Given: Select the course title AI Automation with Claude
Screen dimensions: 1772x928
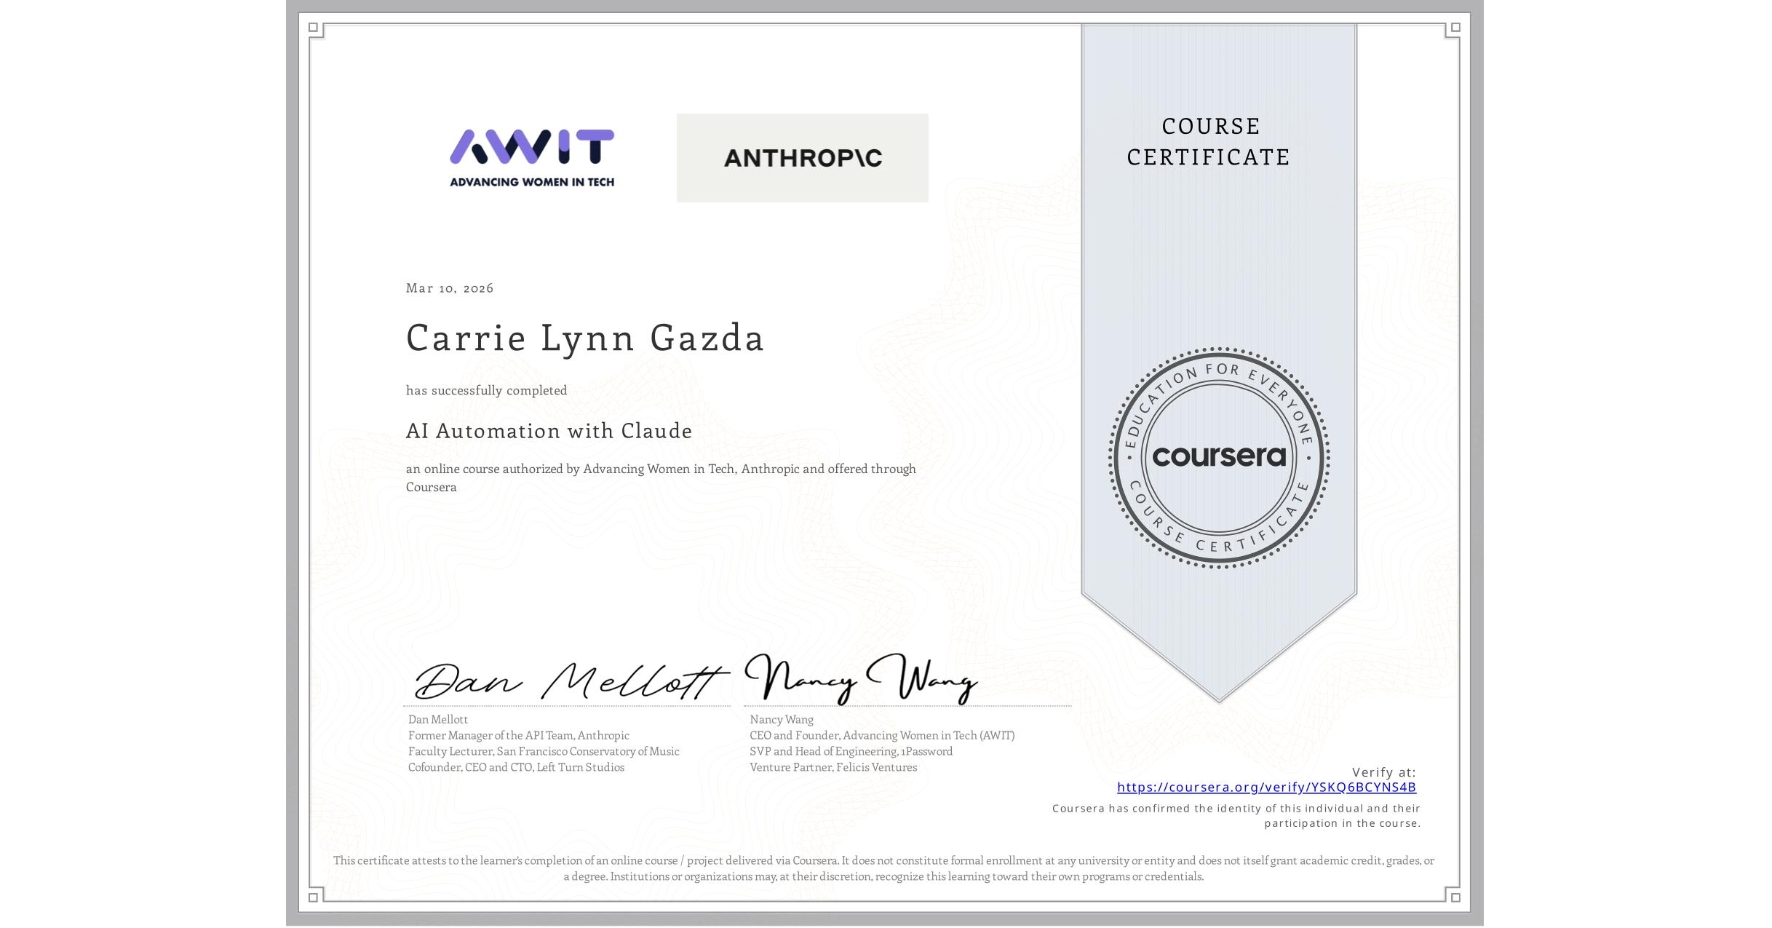Looking at the screenshot, I should coord(549,431).
